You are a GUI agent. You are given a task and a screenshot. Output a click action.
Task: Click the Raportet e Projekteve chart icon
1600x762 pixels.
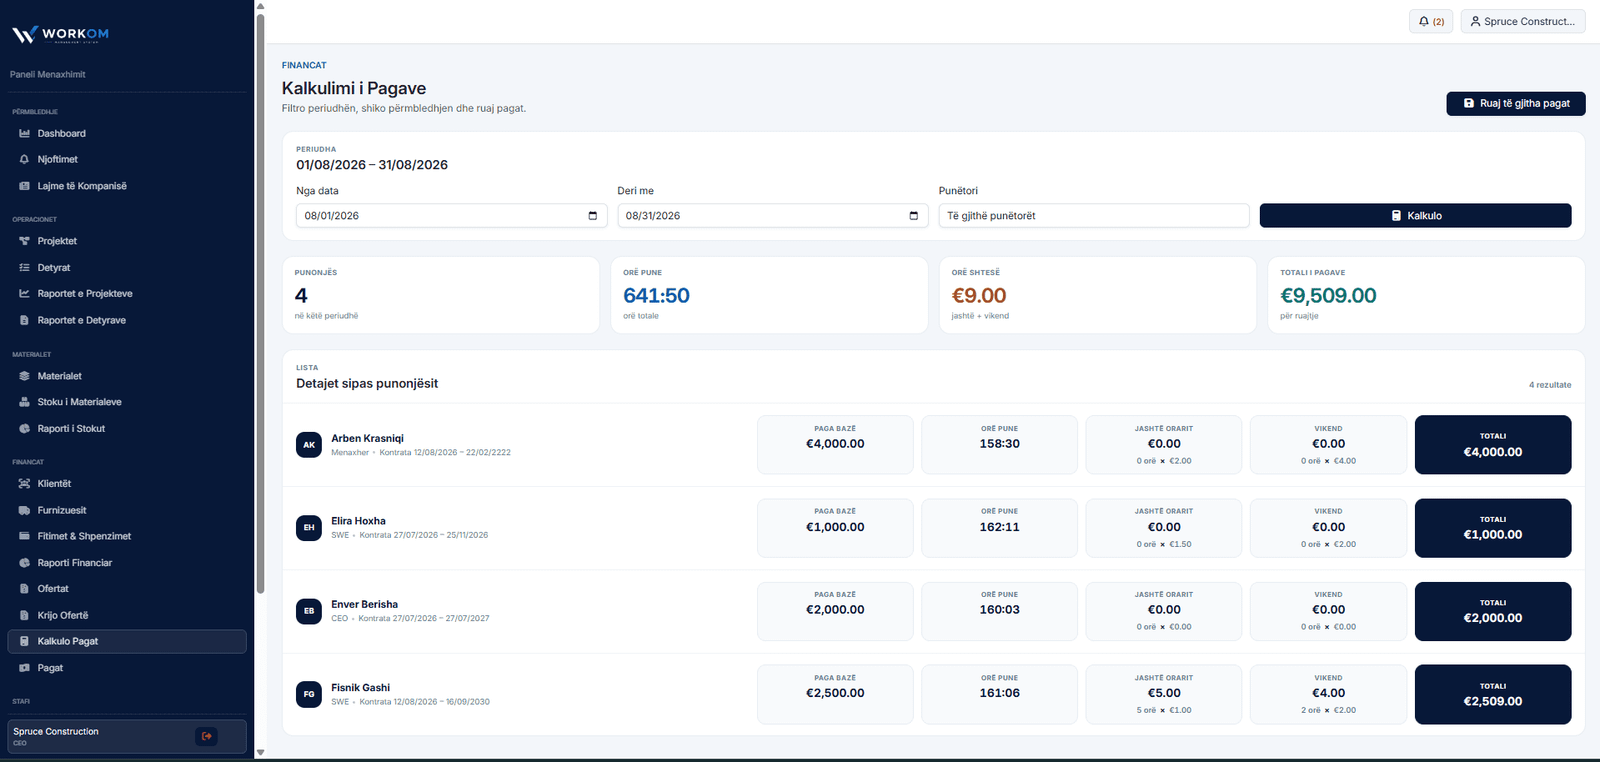tap(24, 294)
